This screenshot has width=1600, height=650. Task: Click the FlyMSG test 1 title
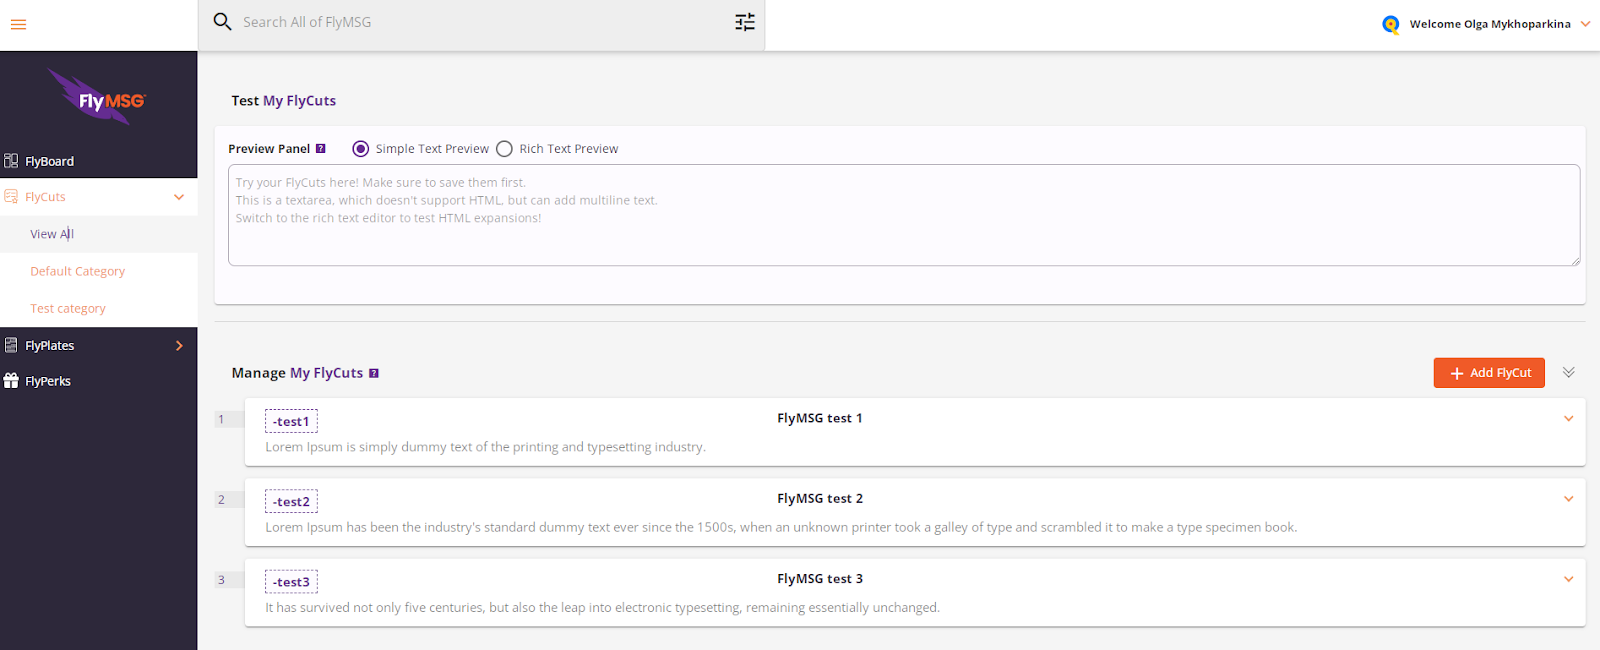(x=820, y=418)
